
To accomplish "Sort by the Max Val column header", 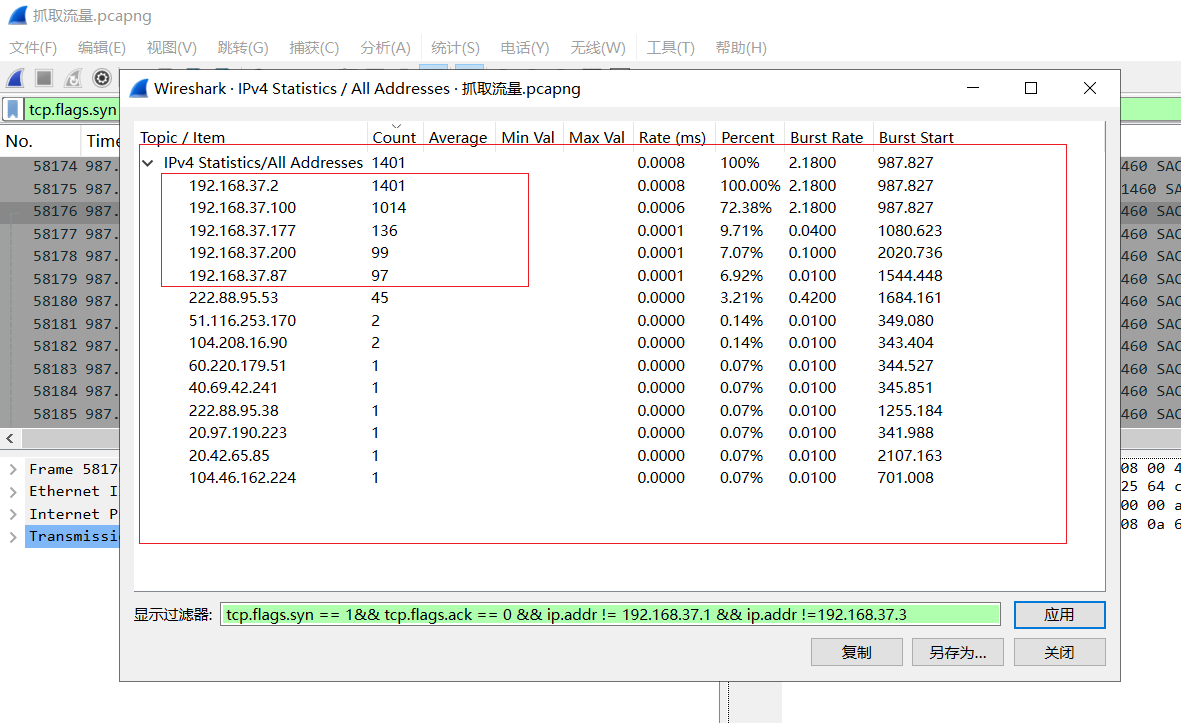I will coord(597,138).
